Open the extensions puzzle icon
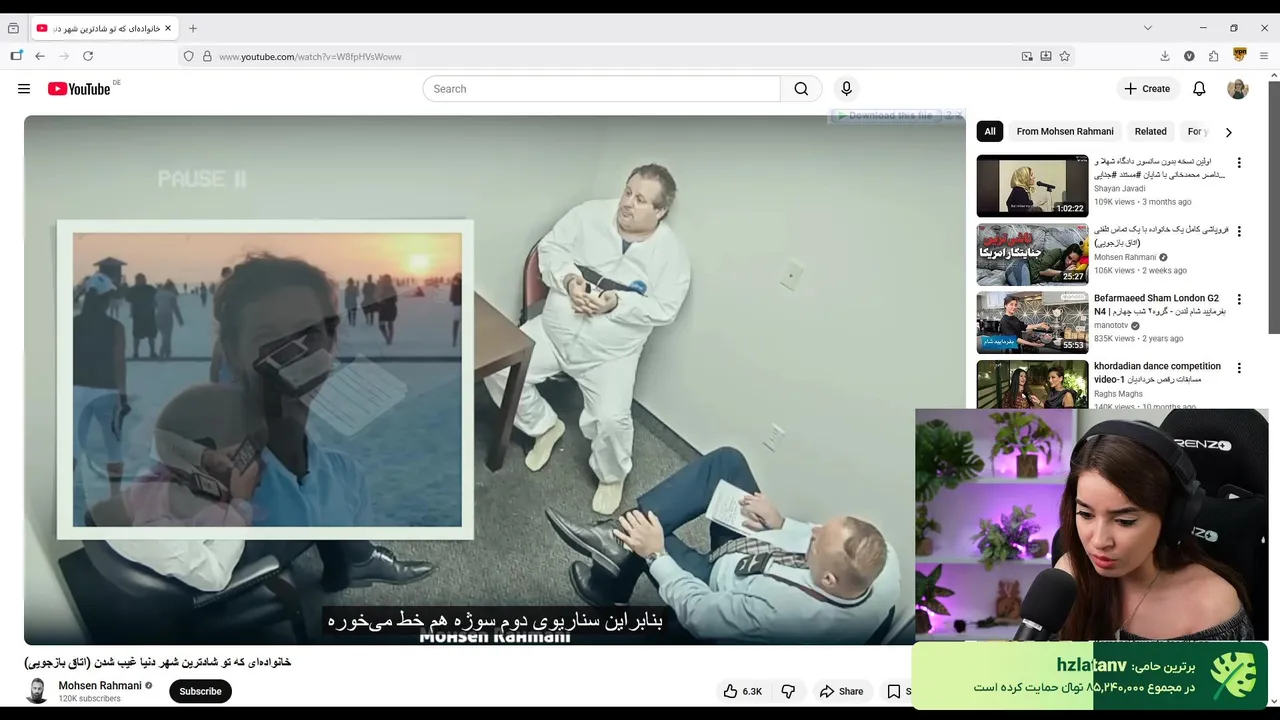1280x720 pixels. click(1213, 56)
